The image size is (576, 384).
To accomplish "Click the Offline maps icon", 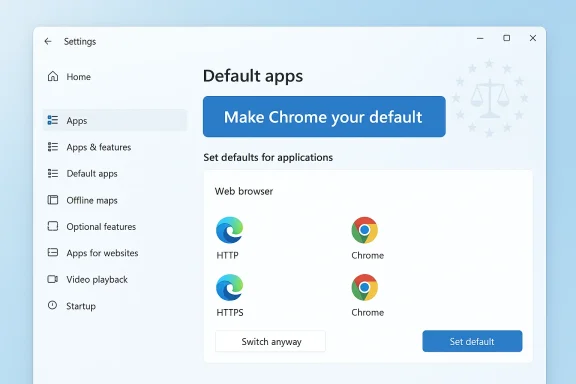I will (x=53, y=200).
